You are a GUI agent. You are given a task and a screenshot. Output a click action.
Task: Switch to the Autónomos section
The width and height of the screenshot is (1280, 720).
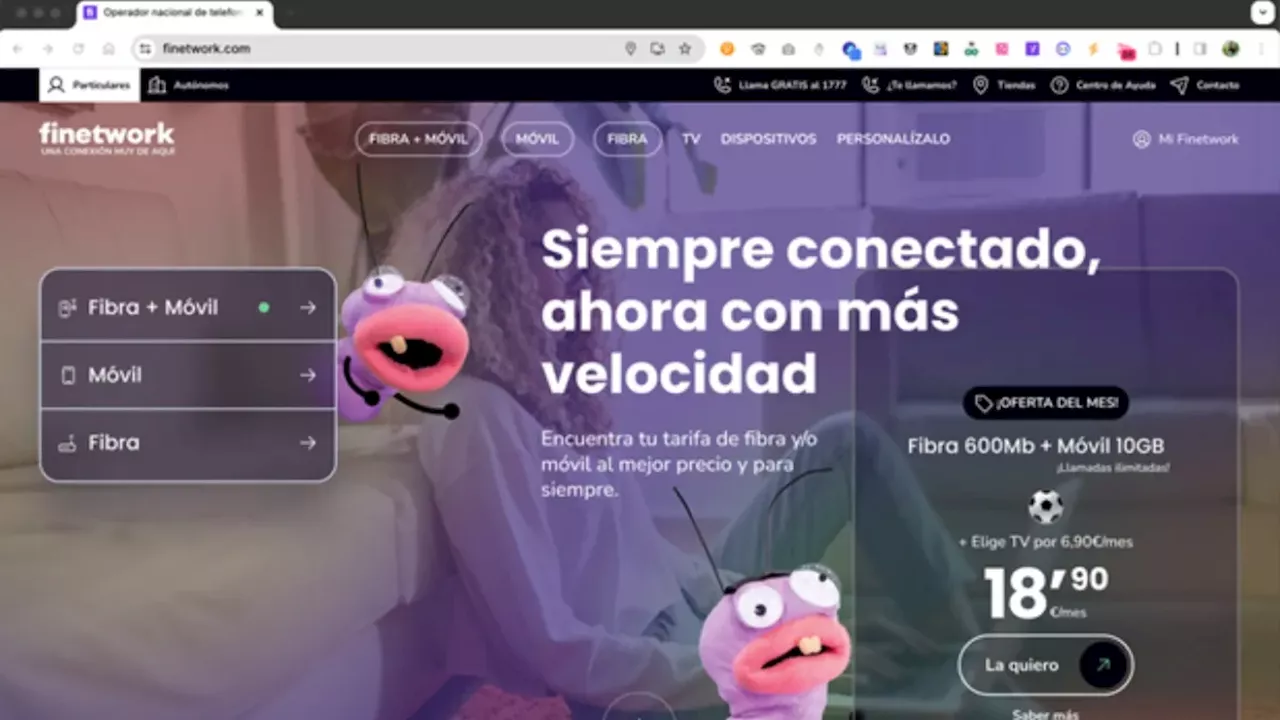(x=188, y=85)
